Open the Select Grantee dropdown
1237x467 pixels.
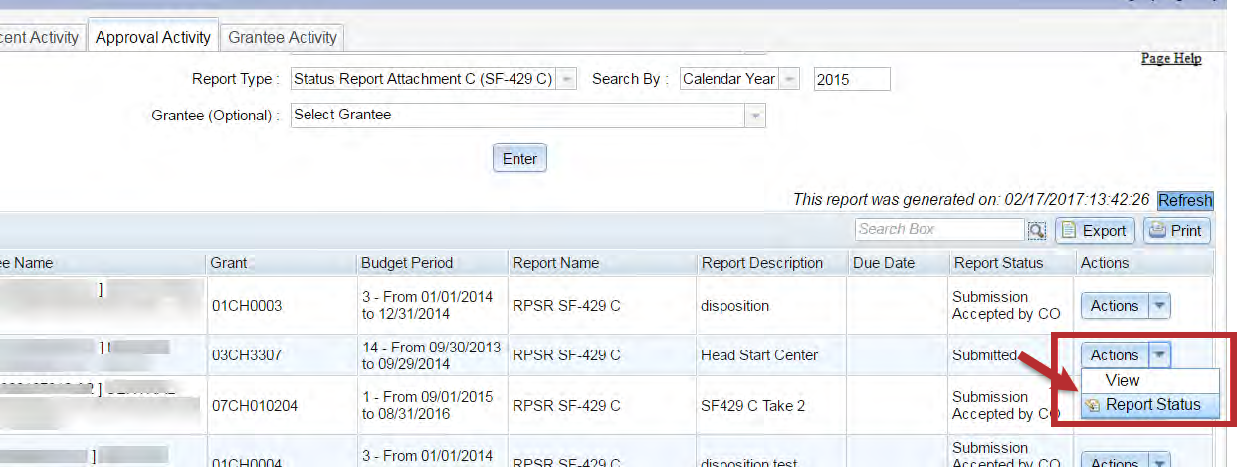click(754, 116)
